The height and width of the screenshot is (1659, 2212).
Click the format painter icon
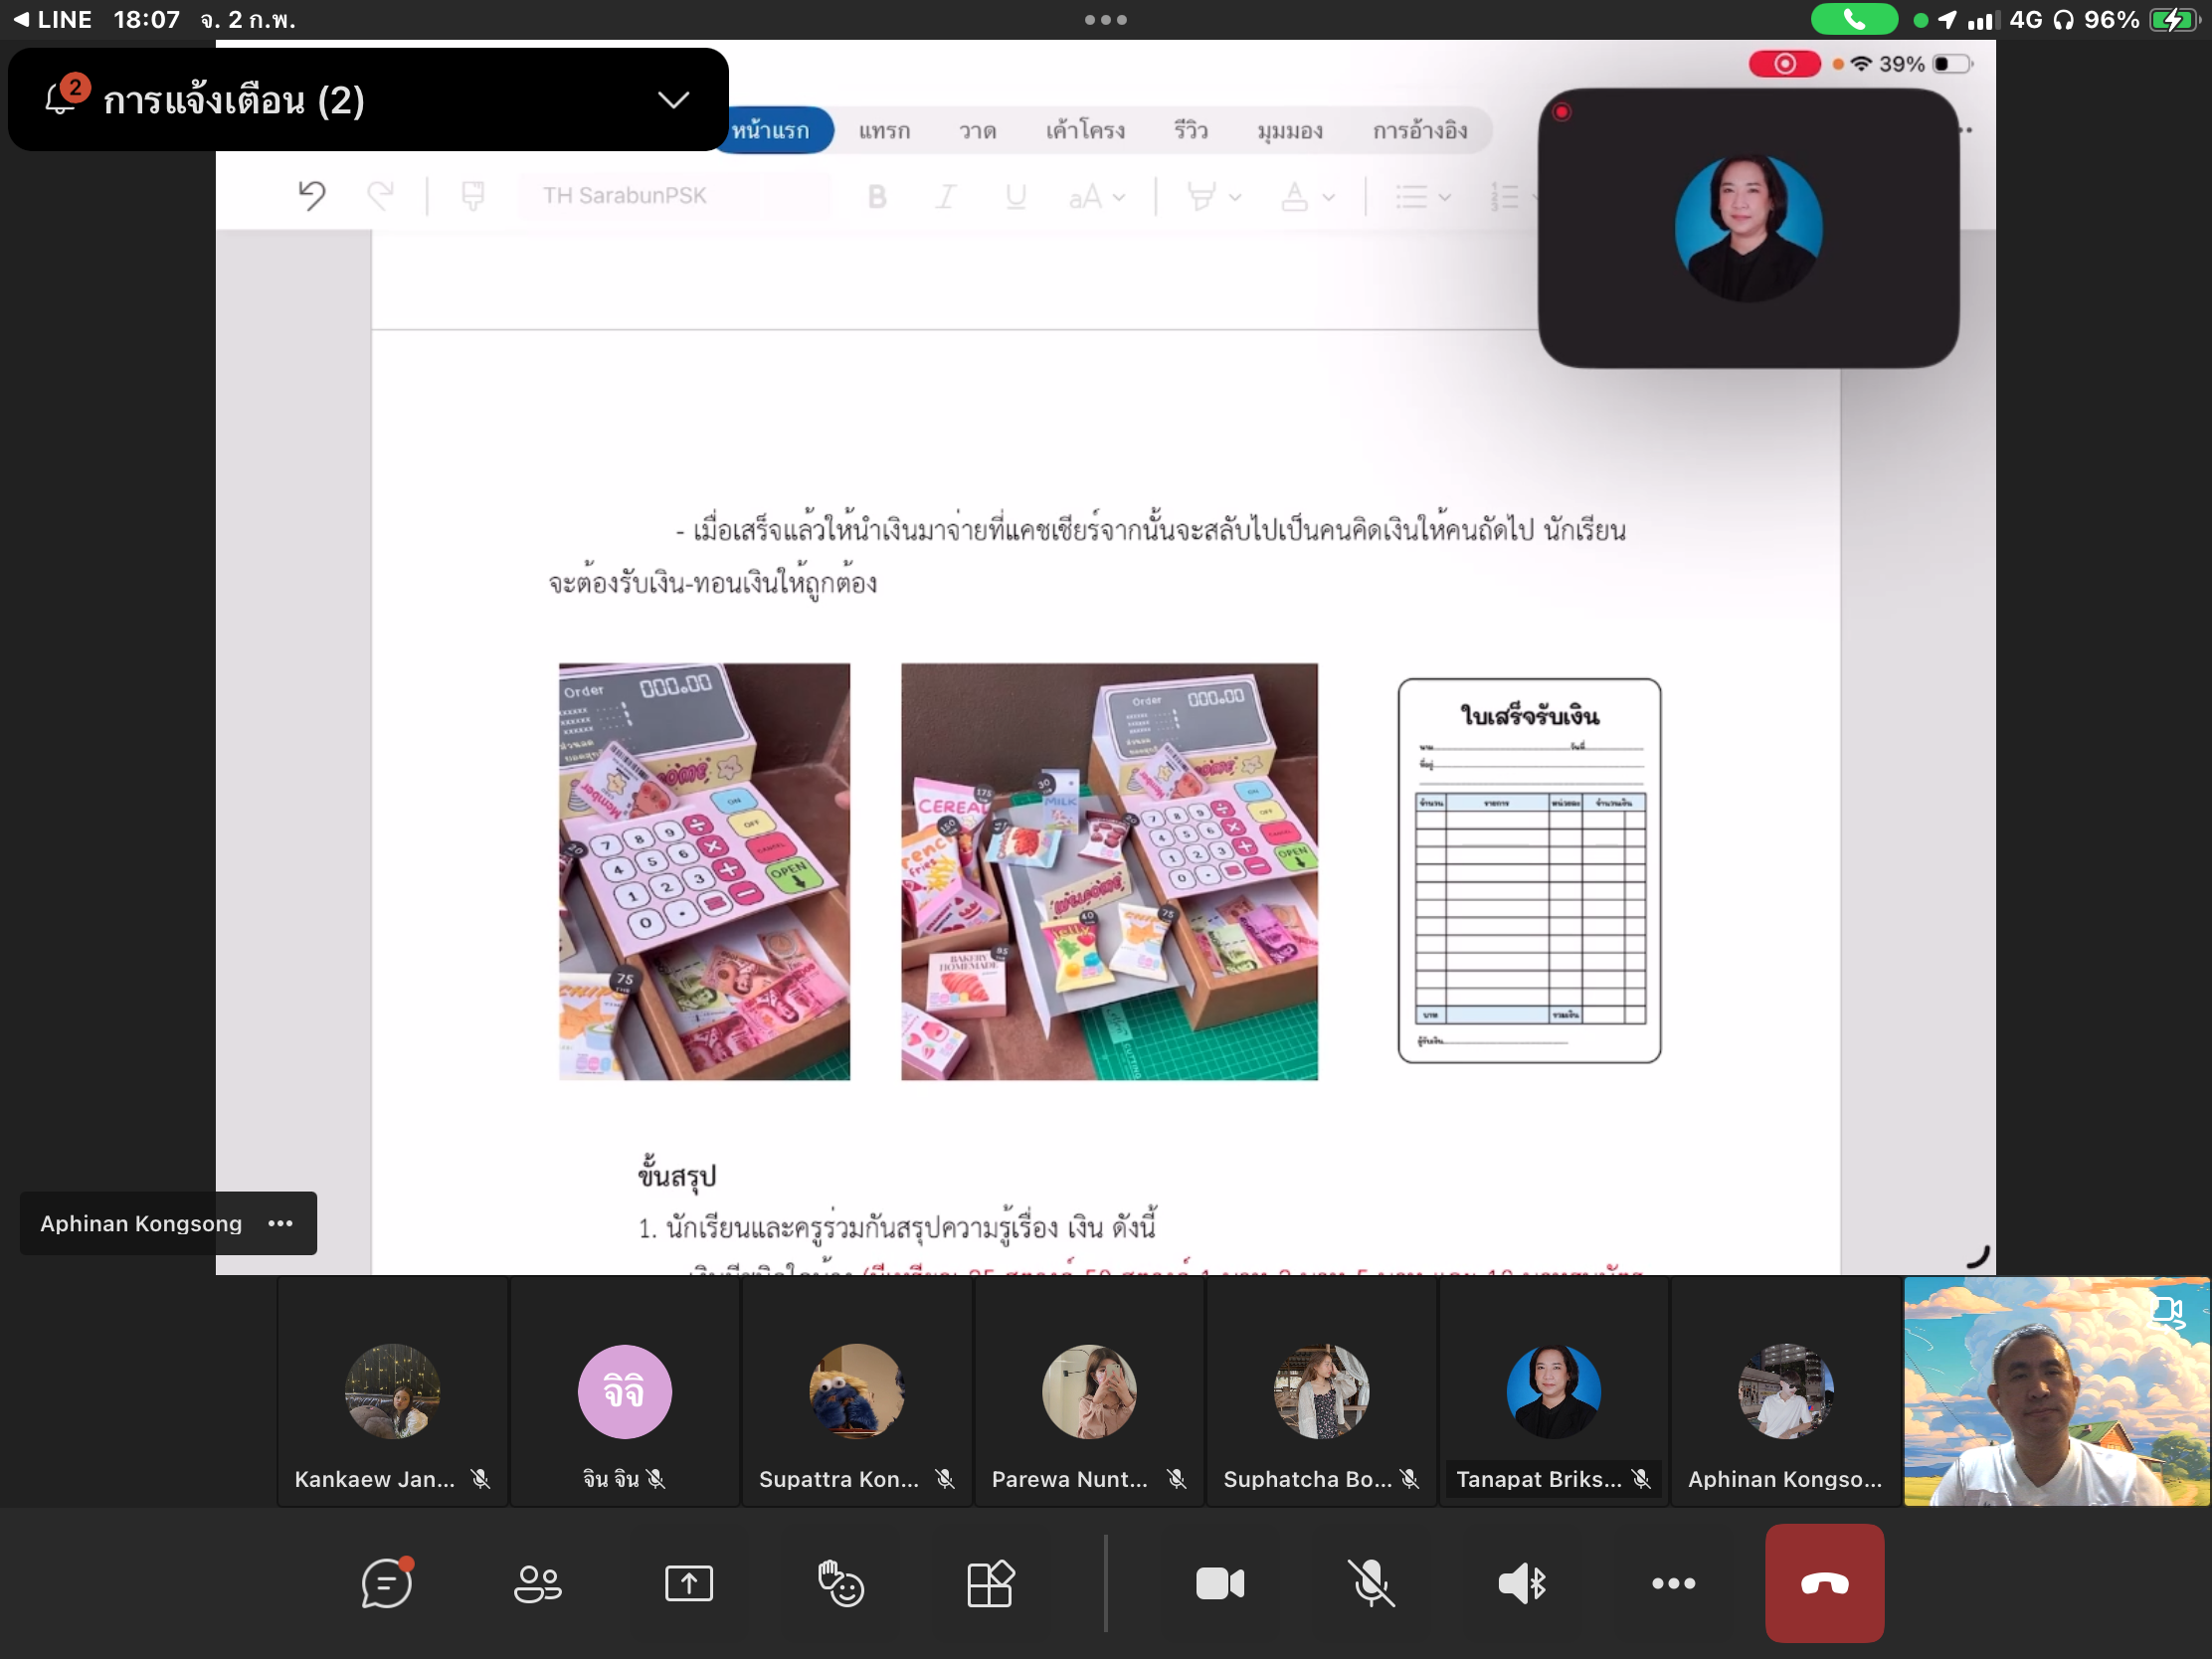click(473, 195)
